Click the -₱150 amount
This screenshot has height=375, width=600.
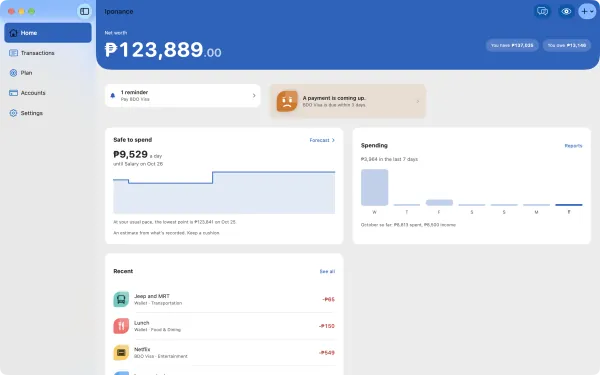327,326
